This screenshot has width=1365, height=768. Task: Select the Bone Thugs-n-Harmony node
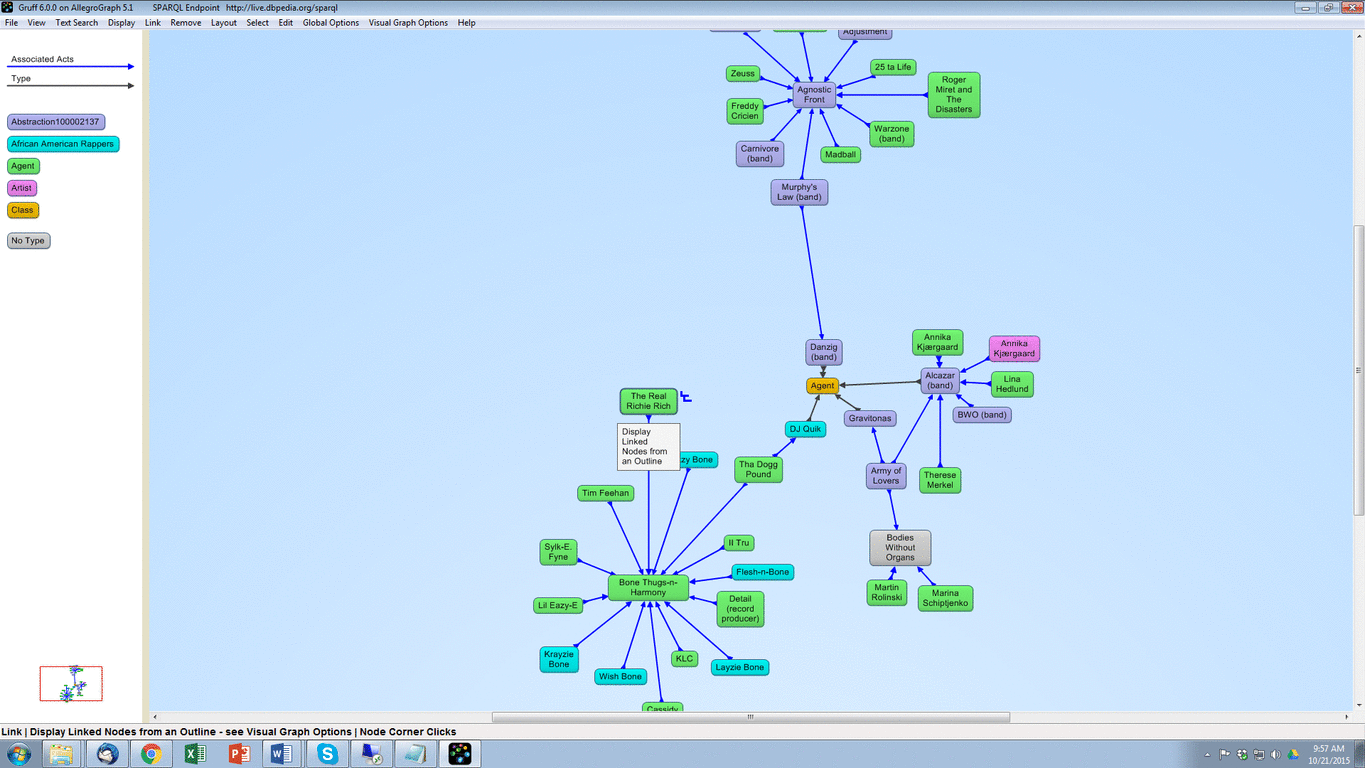tap(648, 587)
